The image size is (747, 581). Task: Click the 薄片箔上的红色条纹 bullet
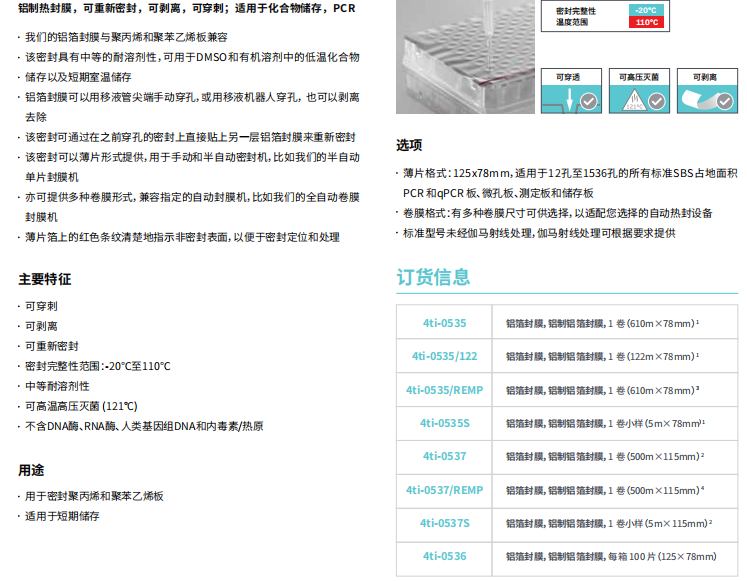(182, 237)
